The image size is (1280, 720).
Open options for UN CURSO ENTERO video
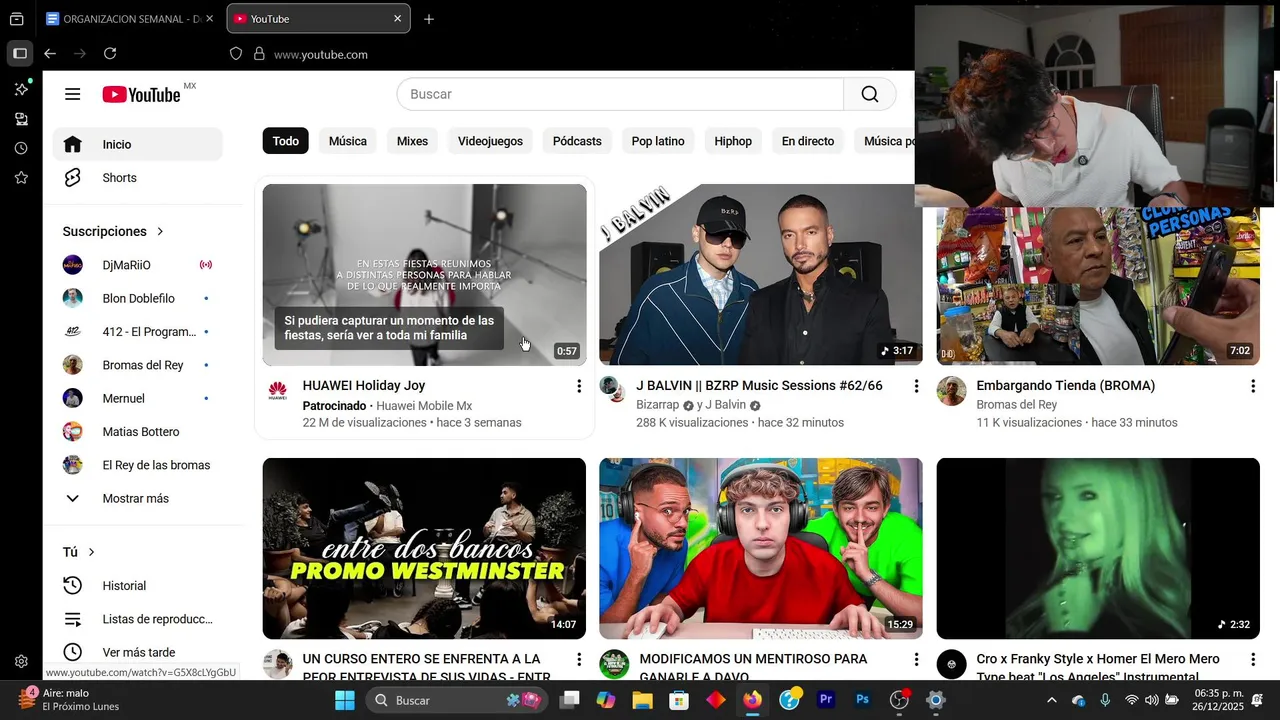click(578, 660)
